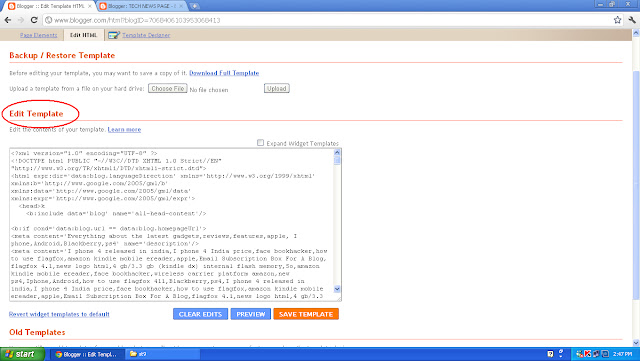640x361 pixels.
Task: Click the Old Templates heading
Action: click(37, 332)
